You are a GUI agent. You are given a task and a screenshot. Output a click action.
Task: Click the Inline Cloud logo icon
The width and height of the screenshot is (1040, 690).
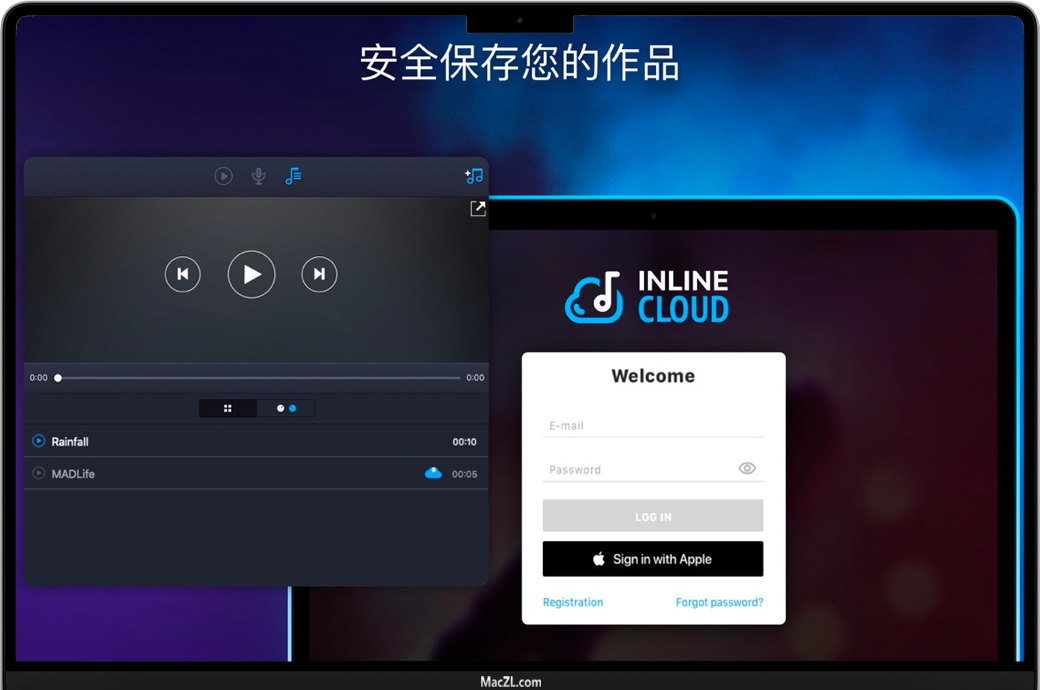tap(594, 297)
